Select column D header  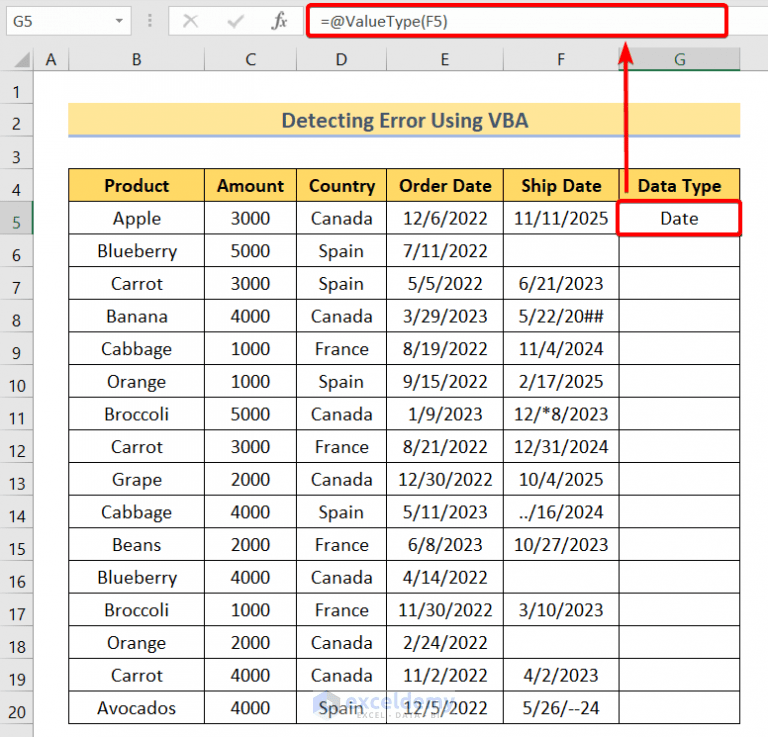[341, 60]
